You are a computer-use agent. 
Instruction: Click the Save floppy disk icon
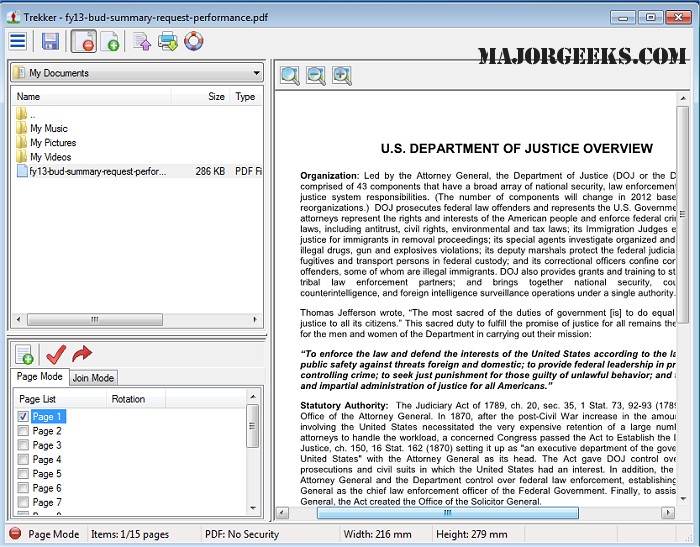click(x=50, y=42)
